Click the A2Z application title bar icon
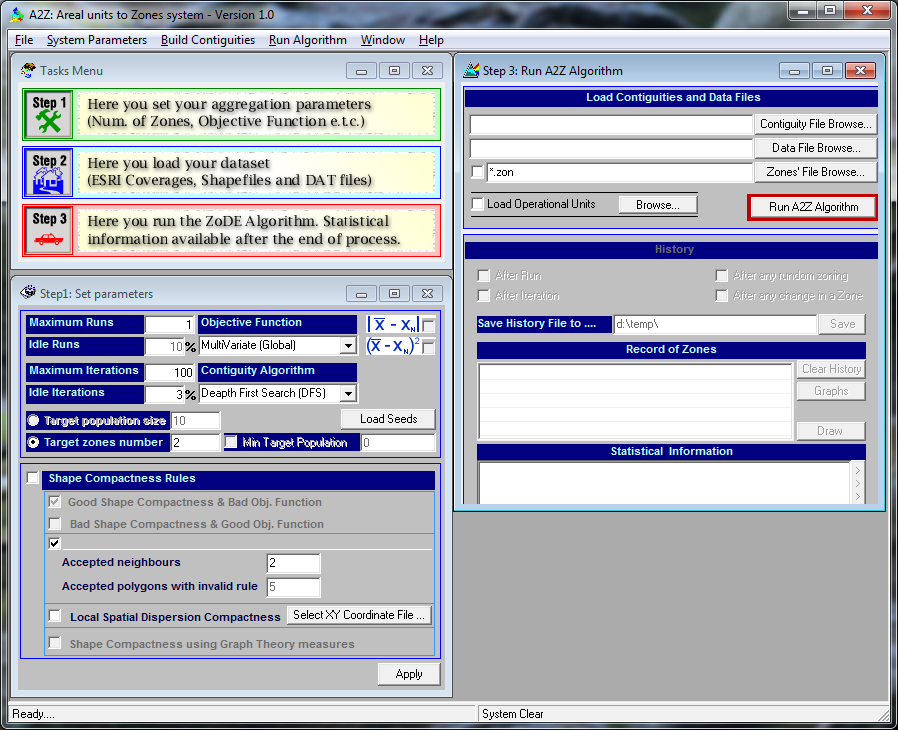Image resolution: width=898 pixels, height=730 pixels. (x=17, y=13)
